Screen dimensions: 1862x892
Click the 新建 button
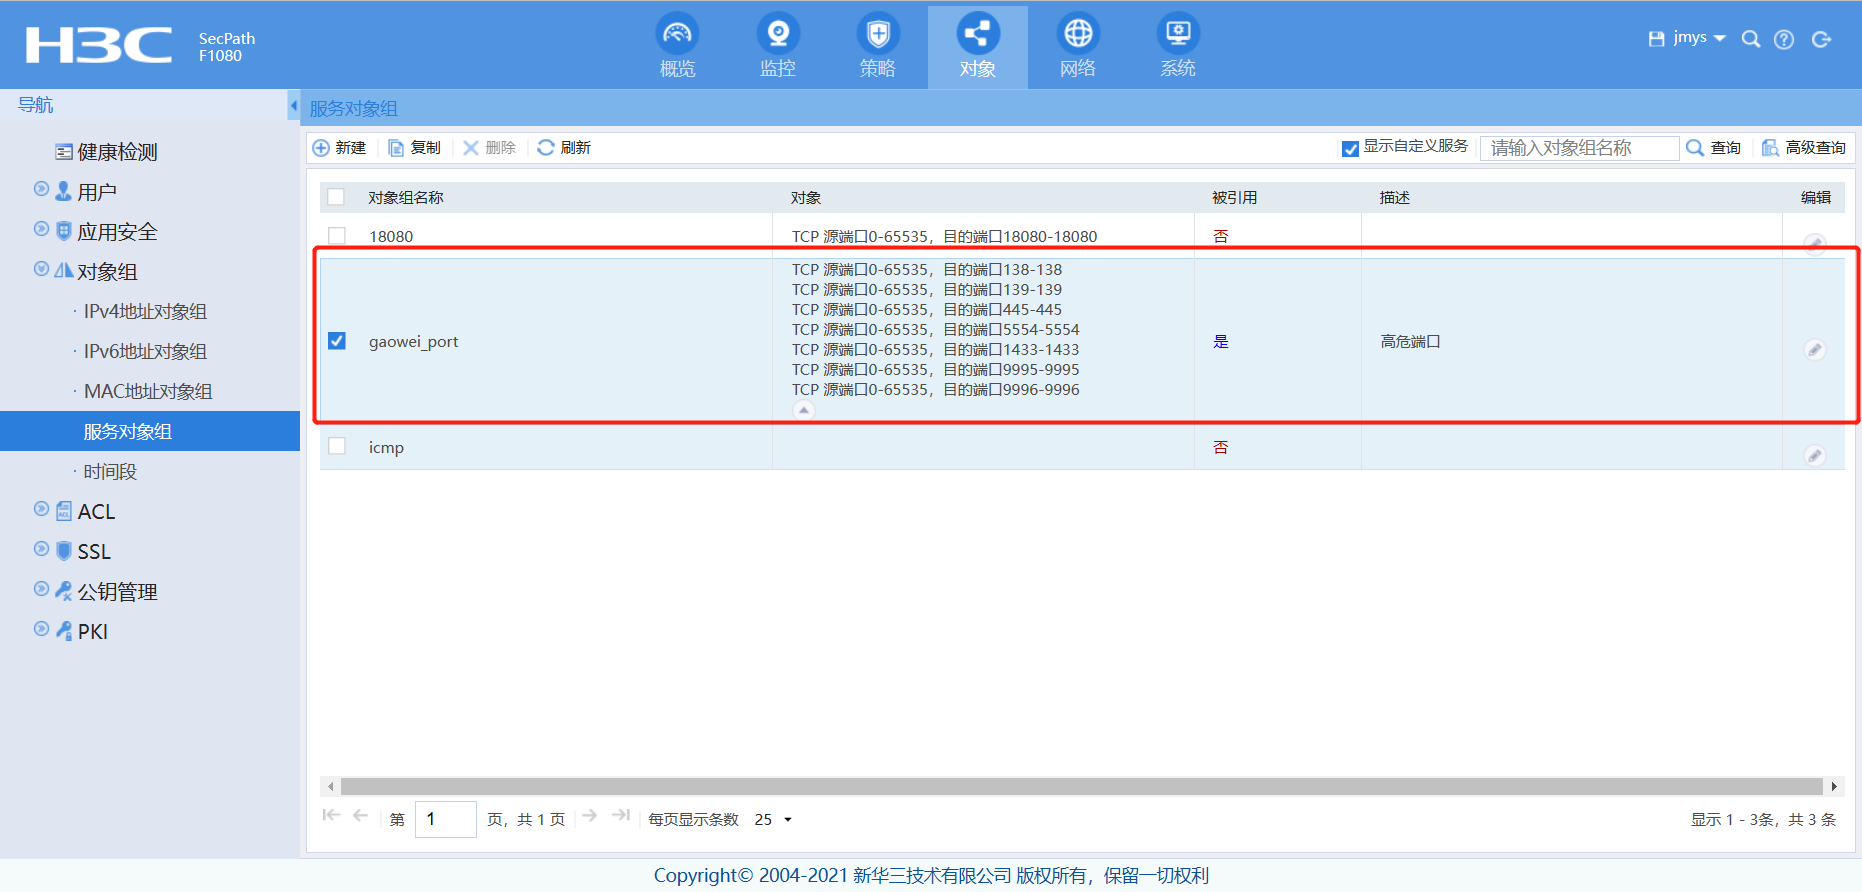pyautogui.click(x=340, y=148)
